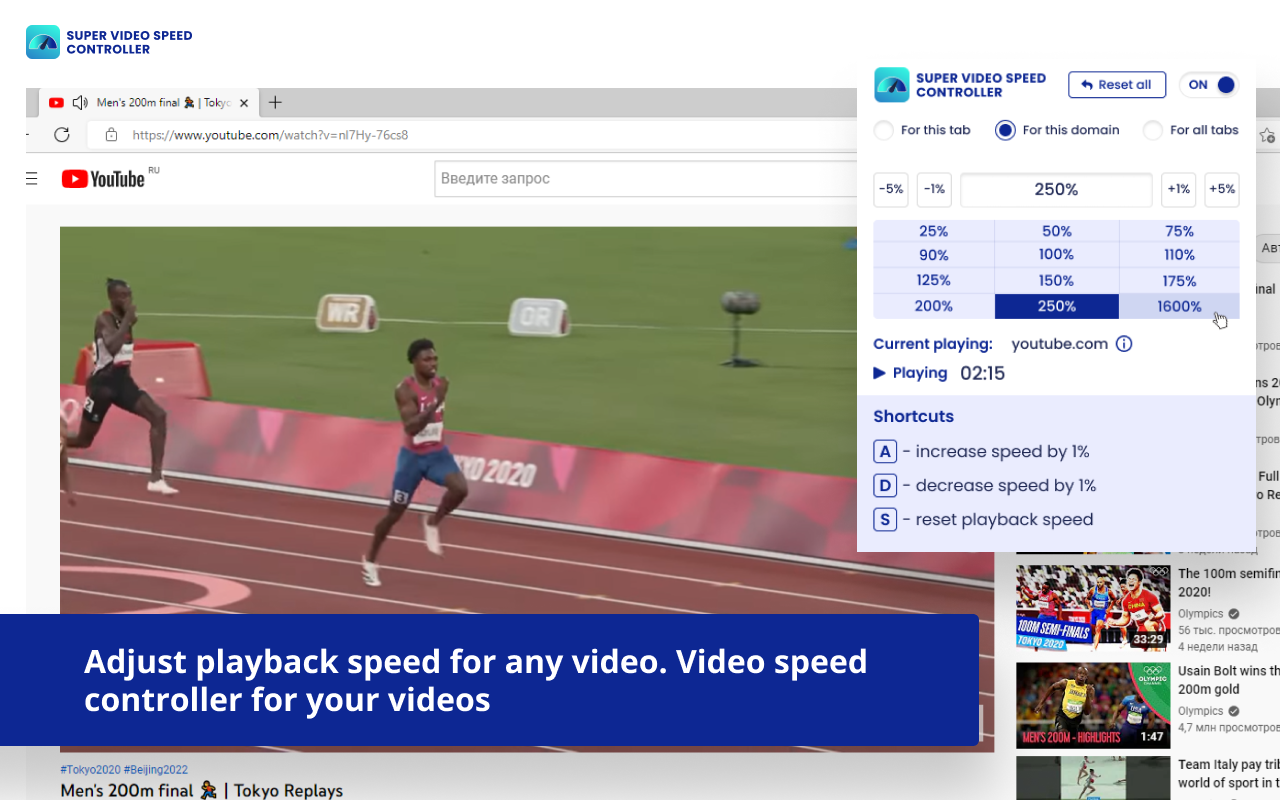Screen dimensions: 1280x800
Task: Mute the tab via its speaker icon
Action: 79,102
